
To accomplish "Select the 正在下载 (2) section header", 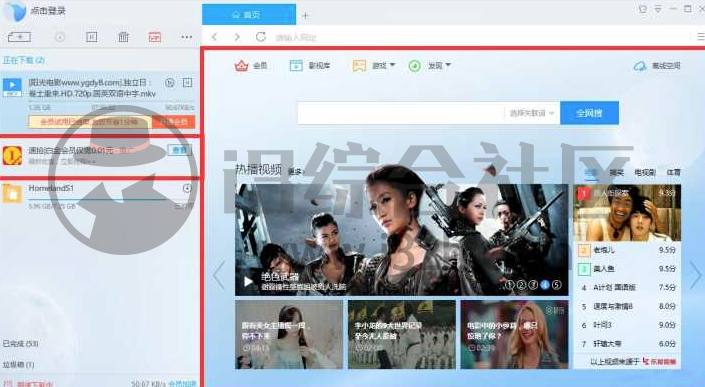I will [24, 60].
